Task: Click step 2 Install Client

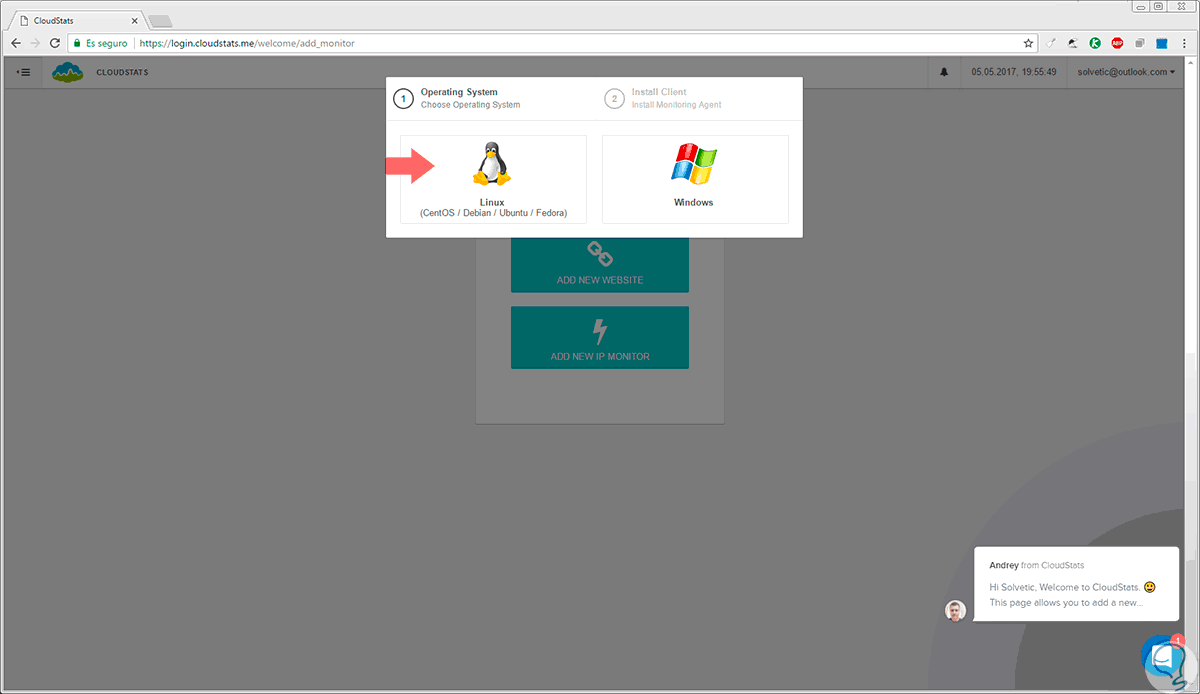Action: click(664, 98)
